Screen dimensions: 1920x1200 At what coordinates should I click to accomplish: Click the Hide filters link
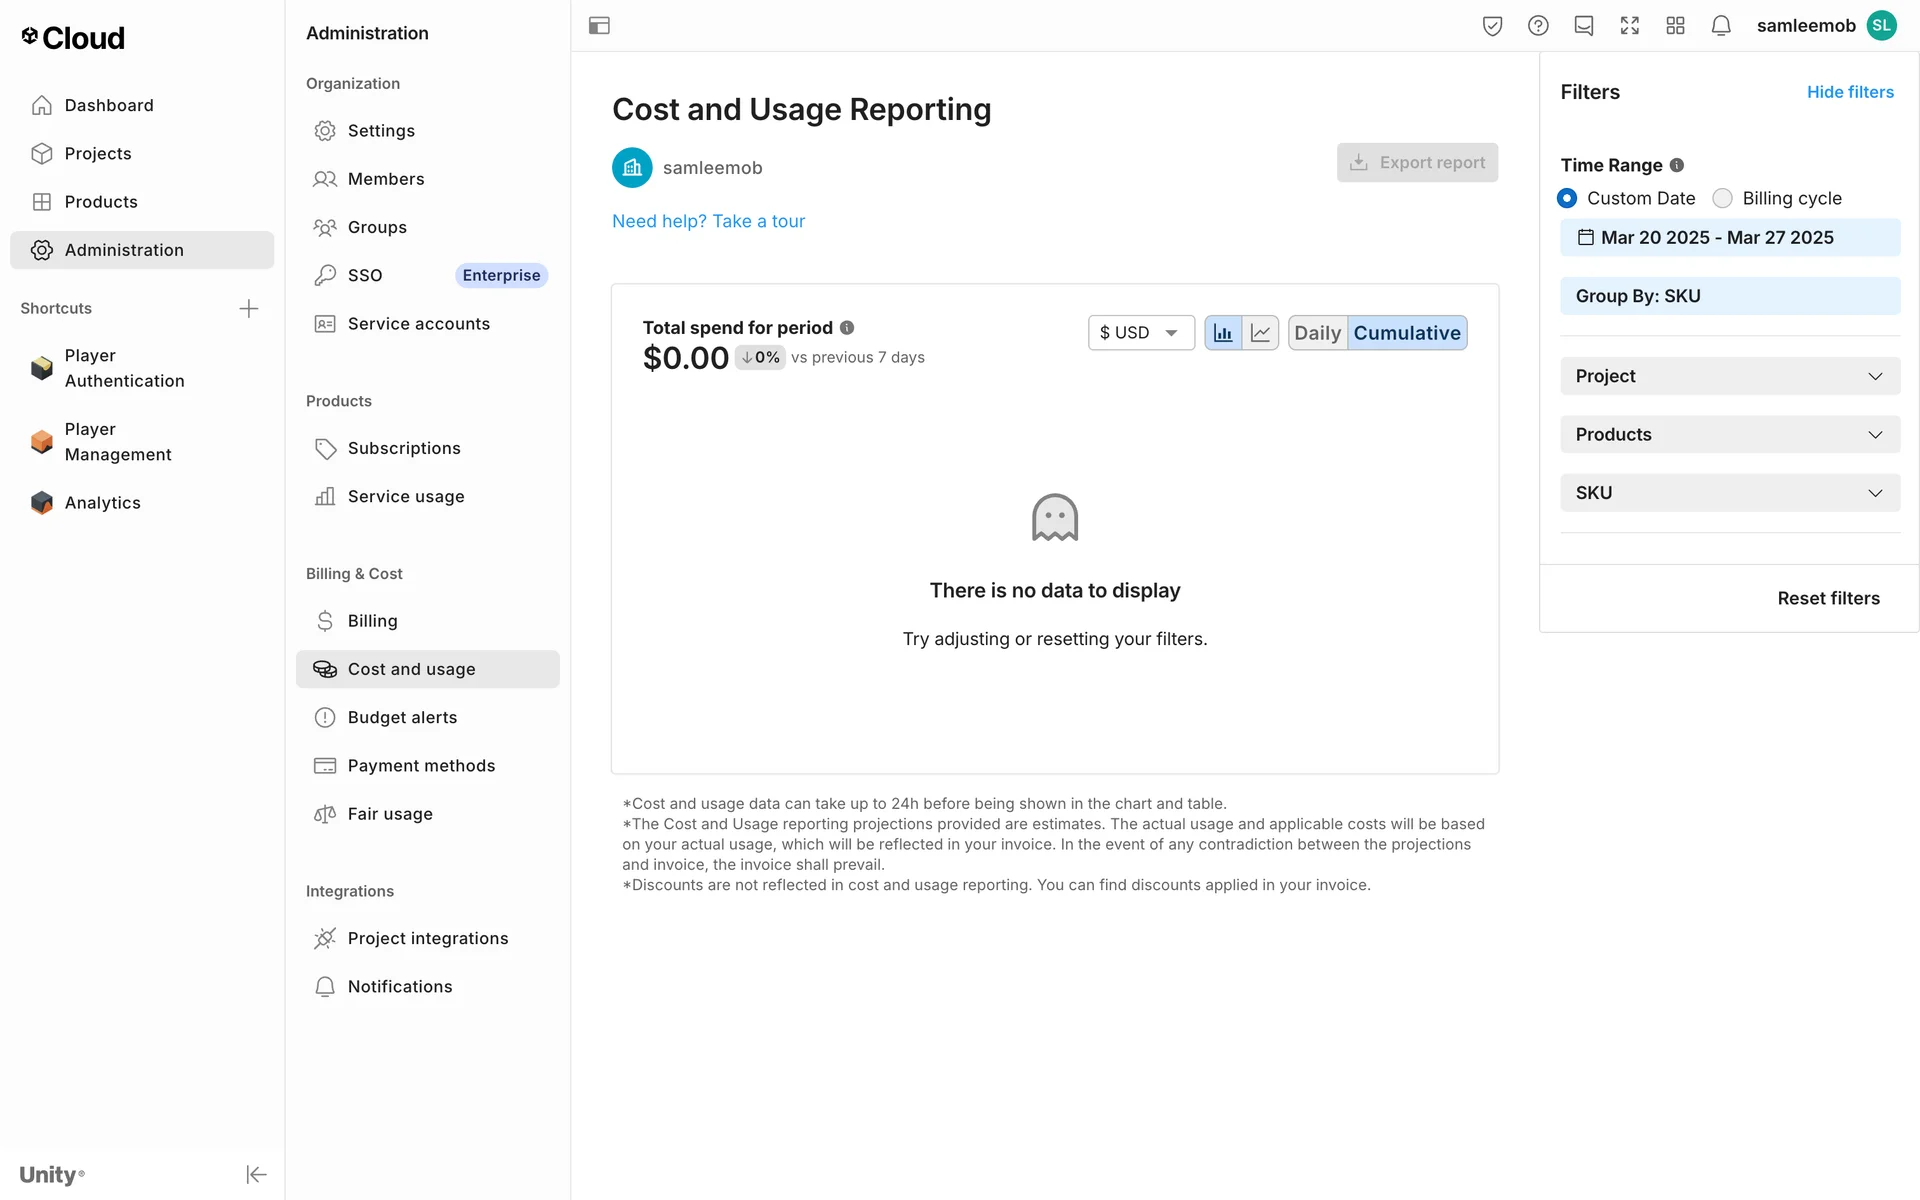click(x=1850, y=92)
